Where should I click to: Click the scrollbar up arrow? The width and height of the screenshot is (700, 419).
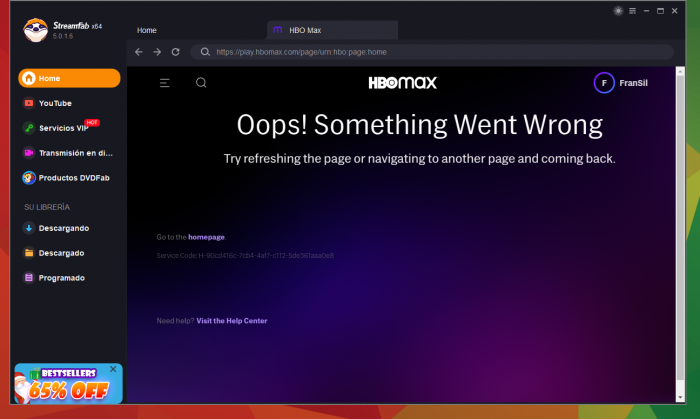(x=680, y=71)
